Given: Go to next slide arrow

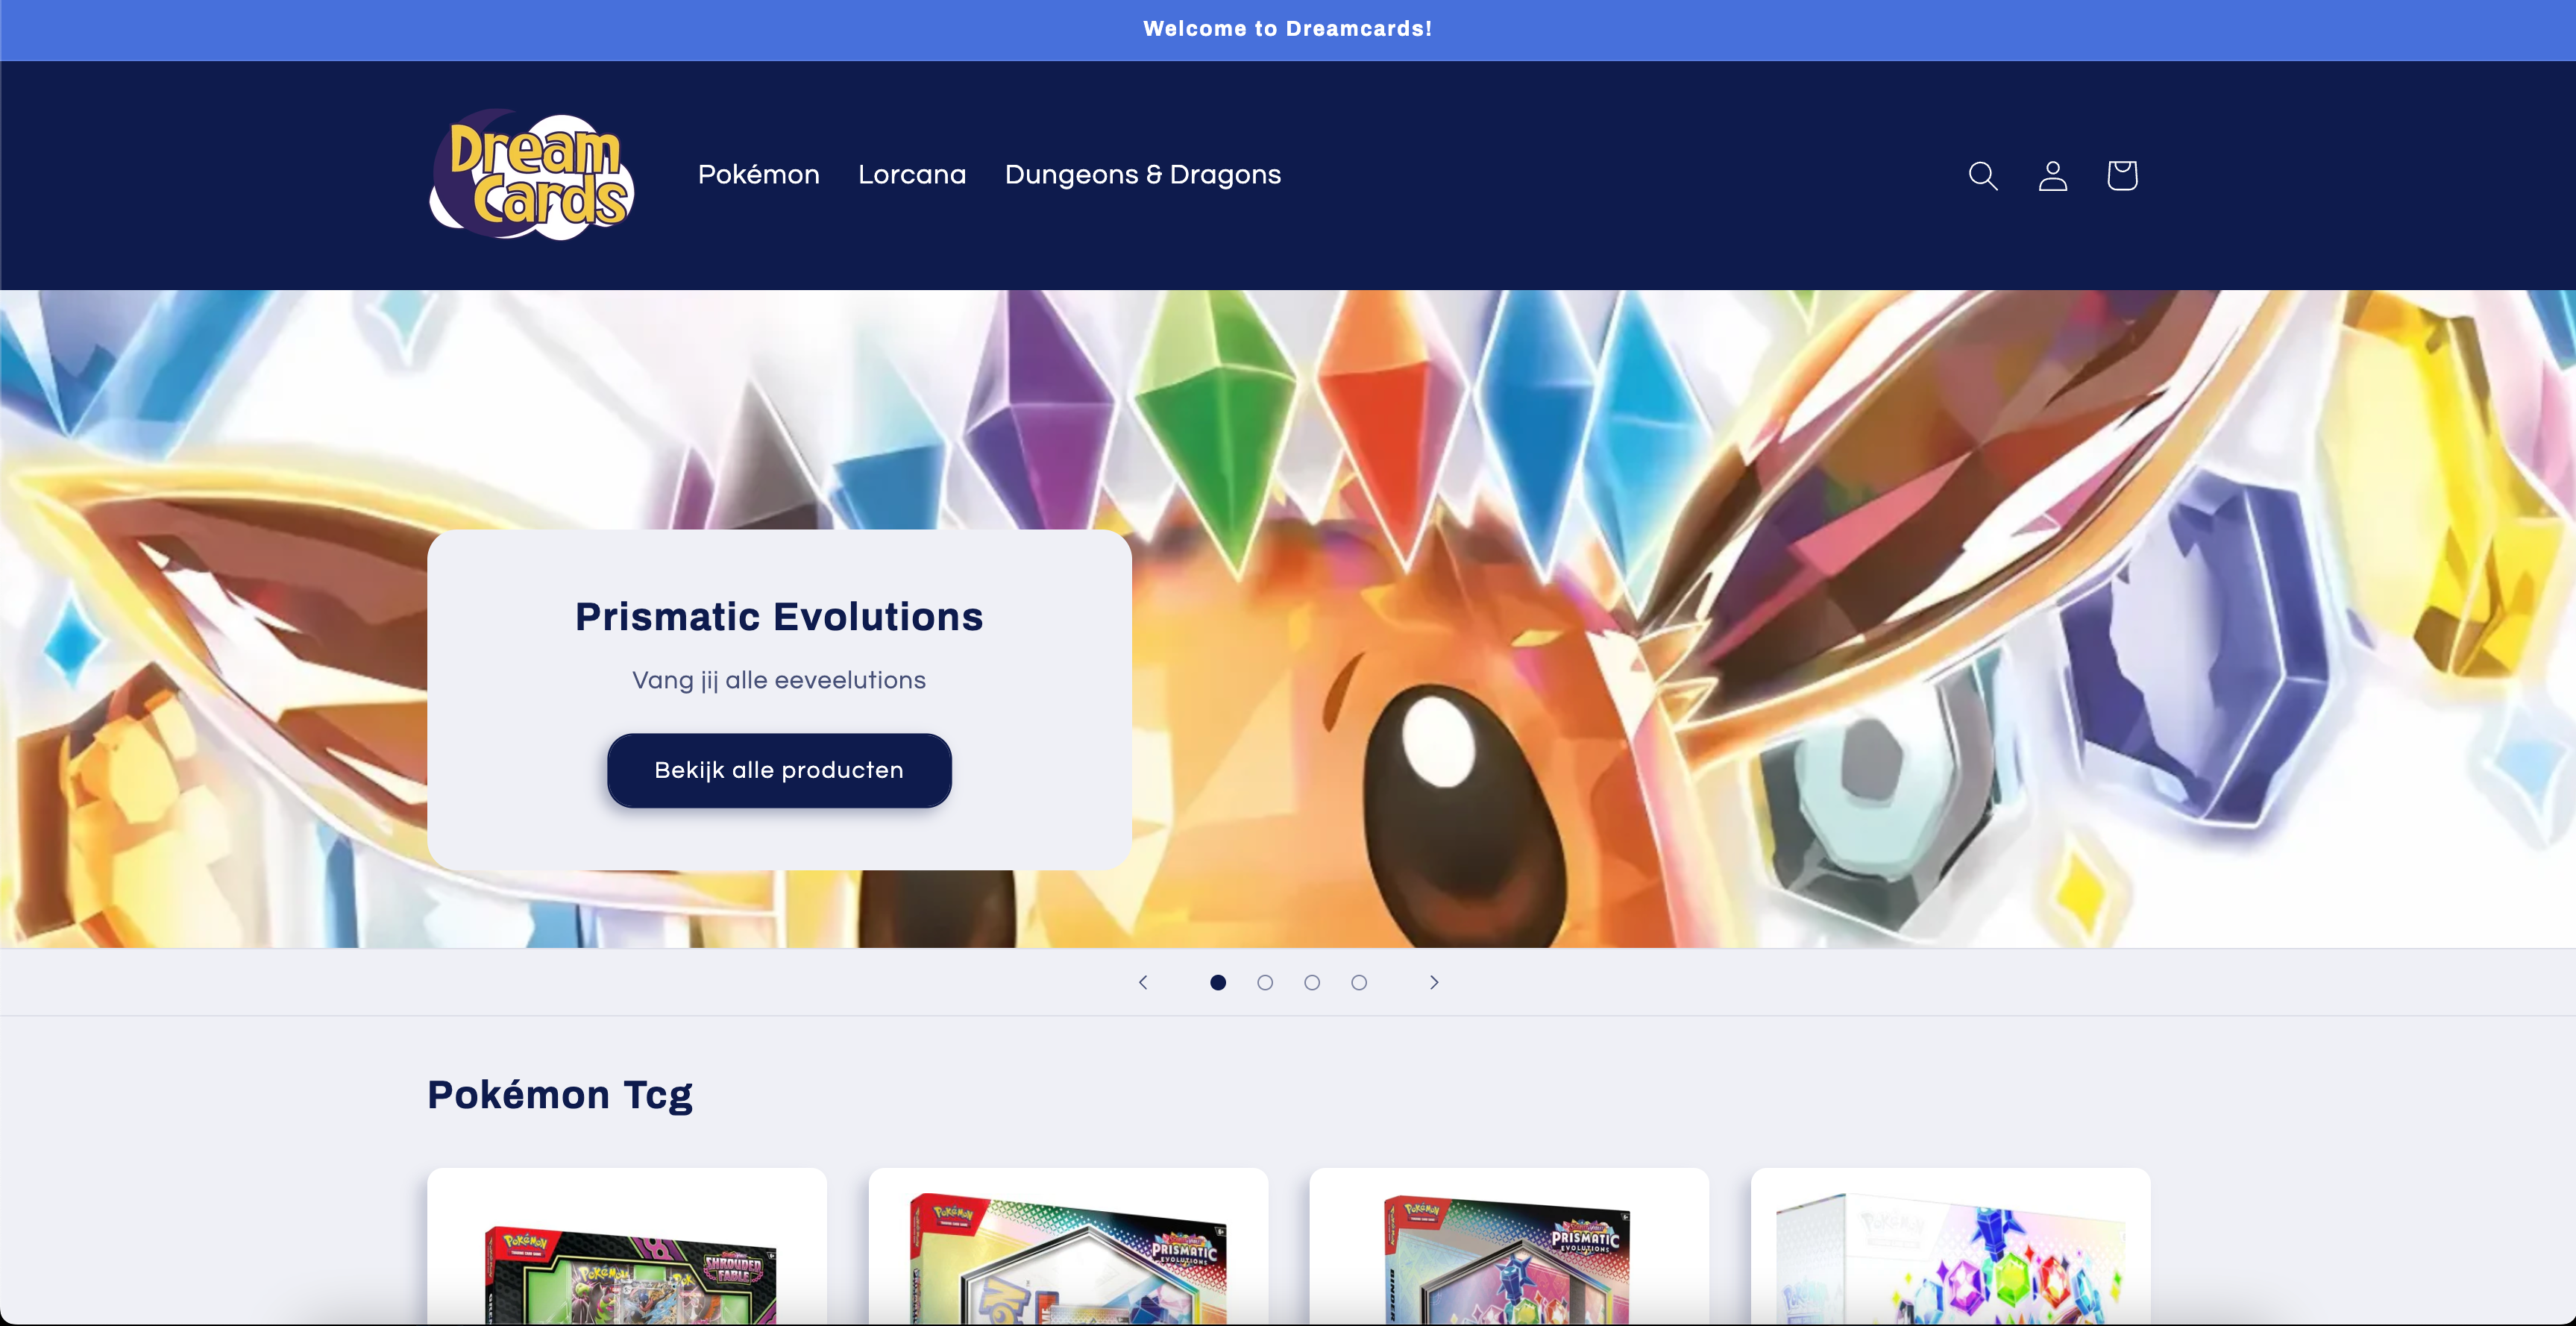Looking at the screenshot, I should 1433,982.
